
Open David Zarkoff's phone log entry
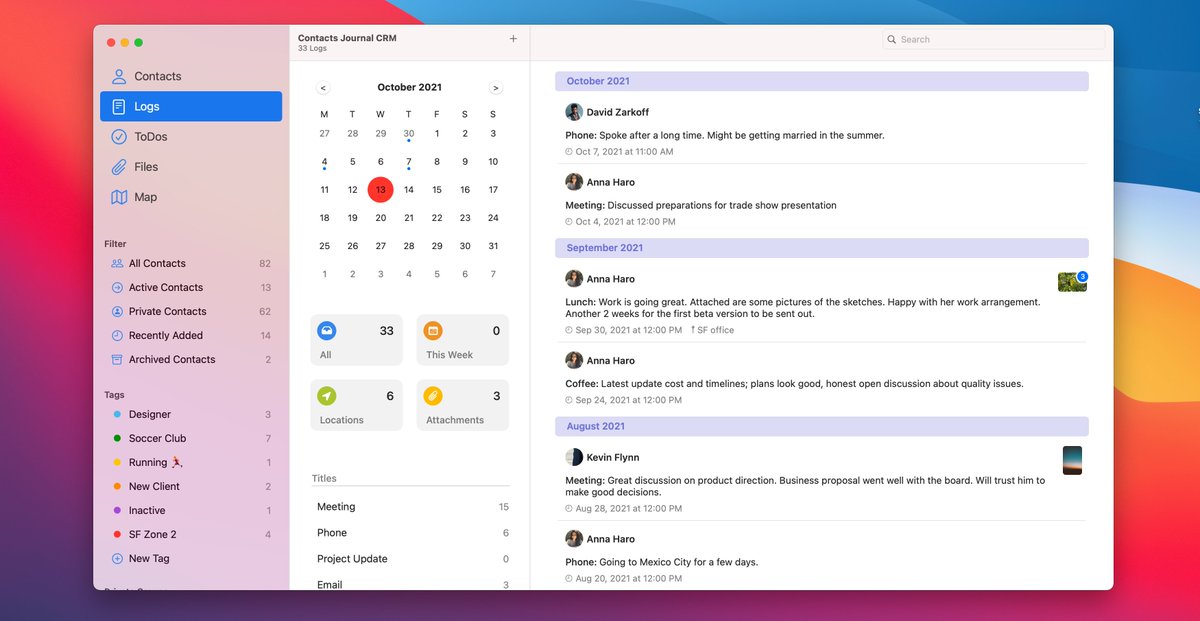(821, 131)
